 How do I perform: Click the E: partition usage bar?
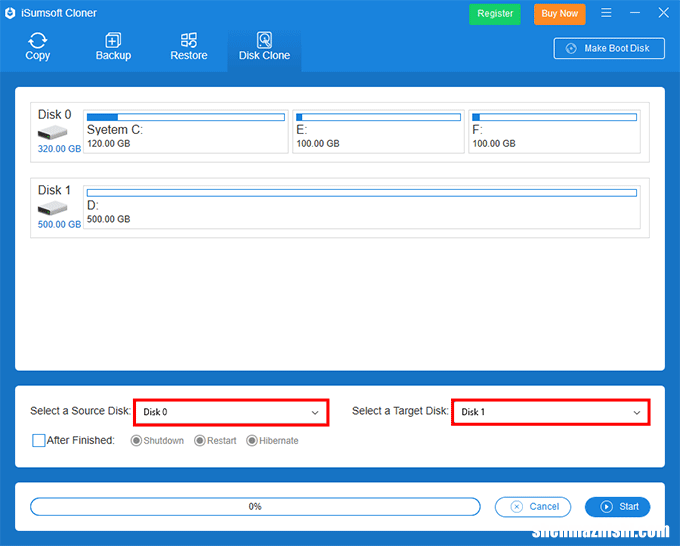click(378, 117)
